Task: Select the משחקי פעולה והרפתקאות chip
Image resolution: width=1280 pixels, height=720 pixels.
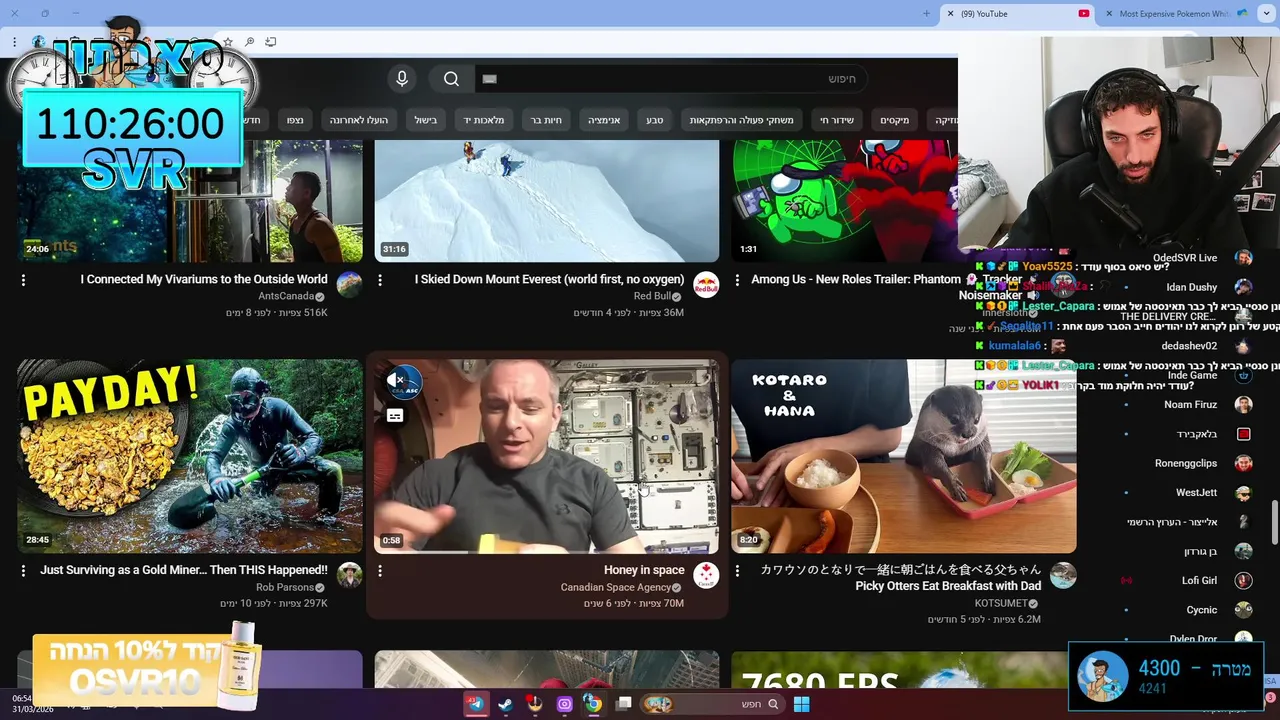Action: [741, 120]
